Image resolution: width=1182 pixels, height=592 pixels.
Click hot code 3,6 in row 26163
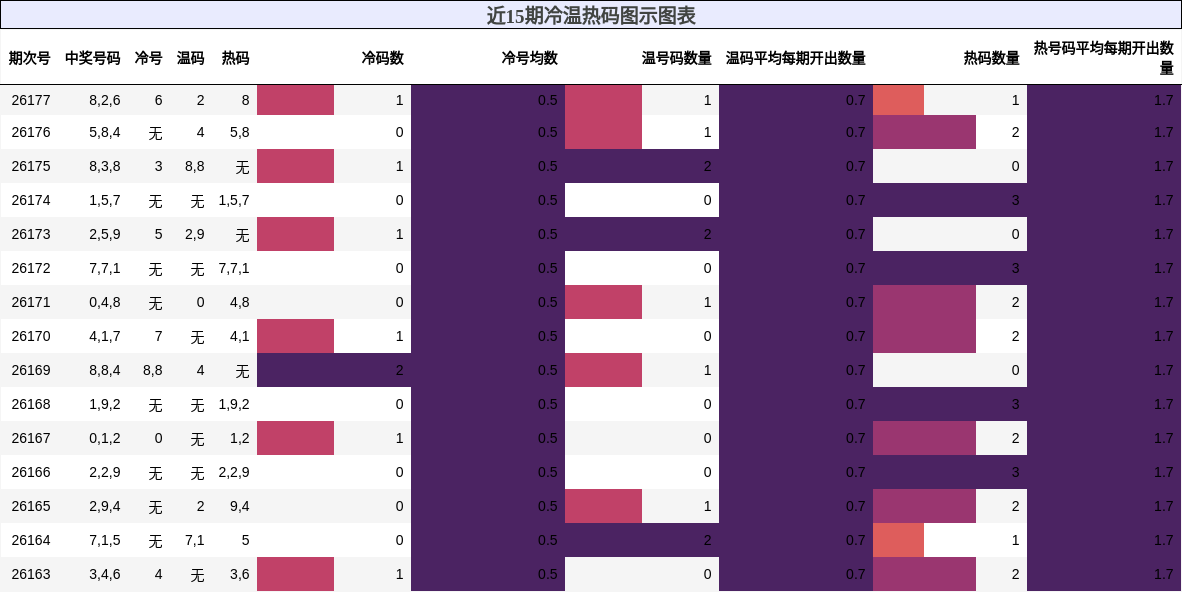pos(240,575)
